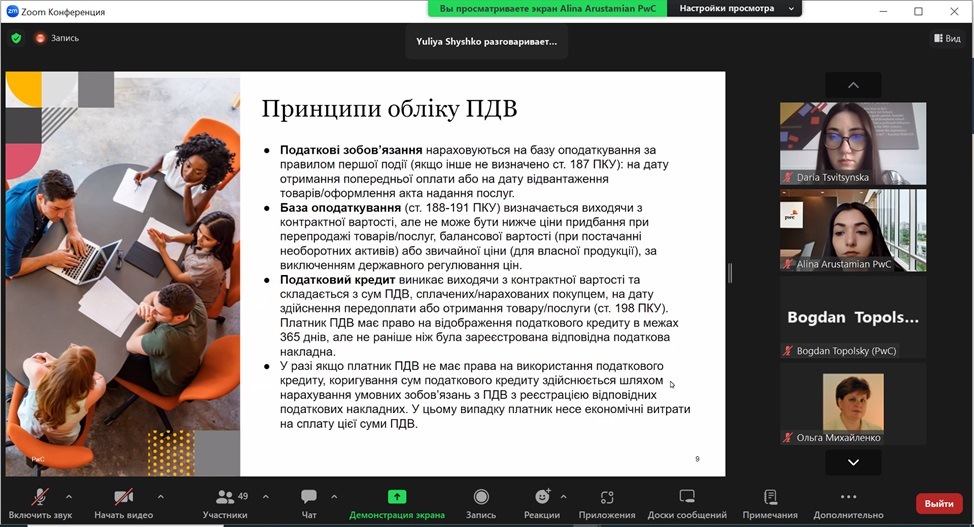974x527 pixels.
Task: Click the green screen-share notification banner
Action: pyautogui.click(x=547, y=9)
